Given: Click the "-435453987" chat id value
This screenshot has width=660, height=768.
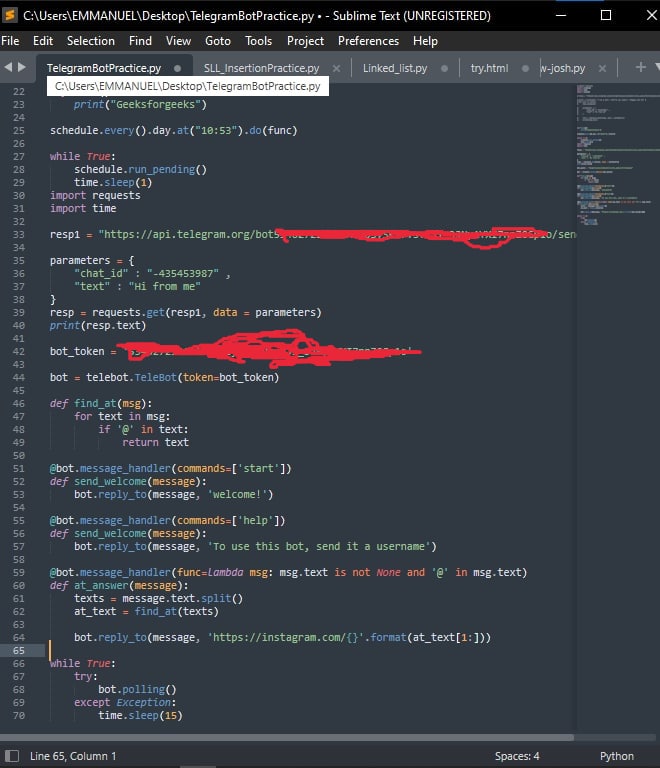Looking at the screenshot, I should [183, 273].
